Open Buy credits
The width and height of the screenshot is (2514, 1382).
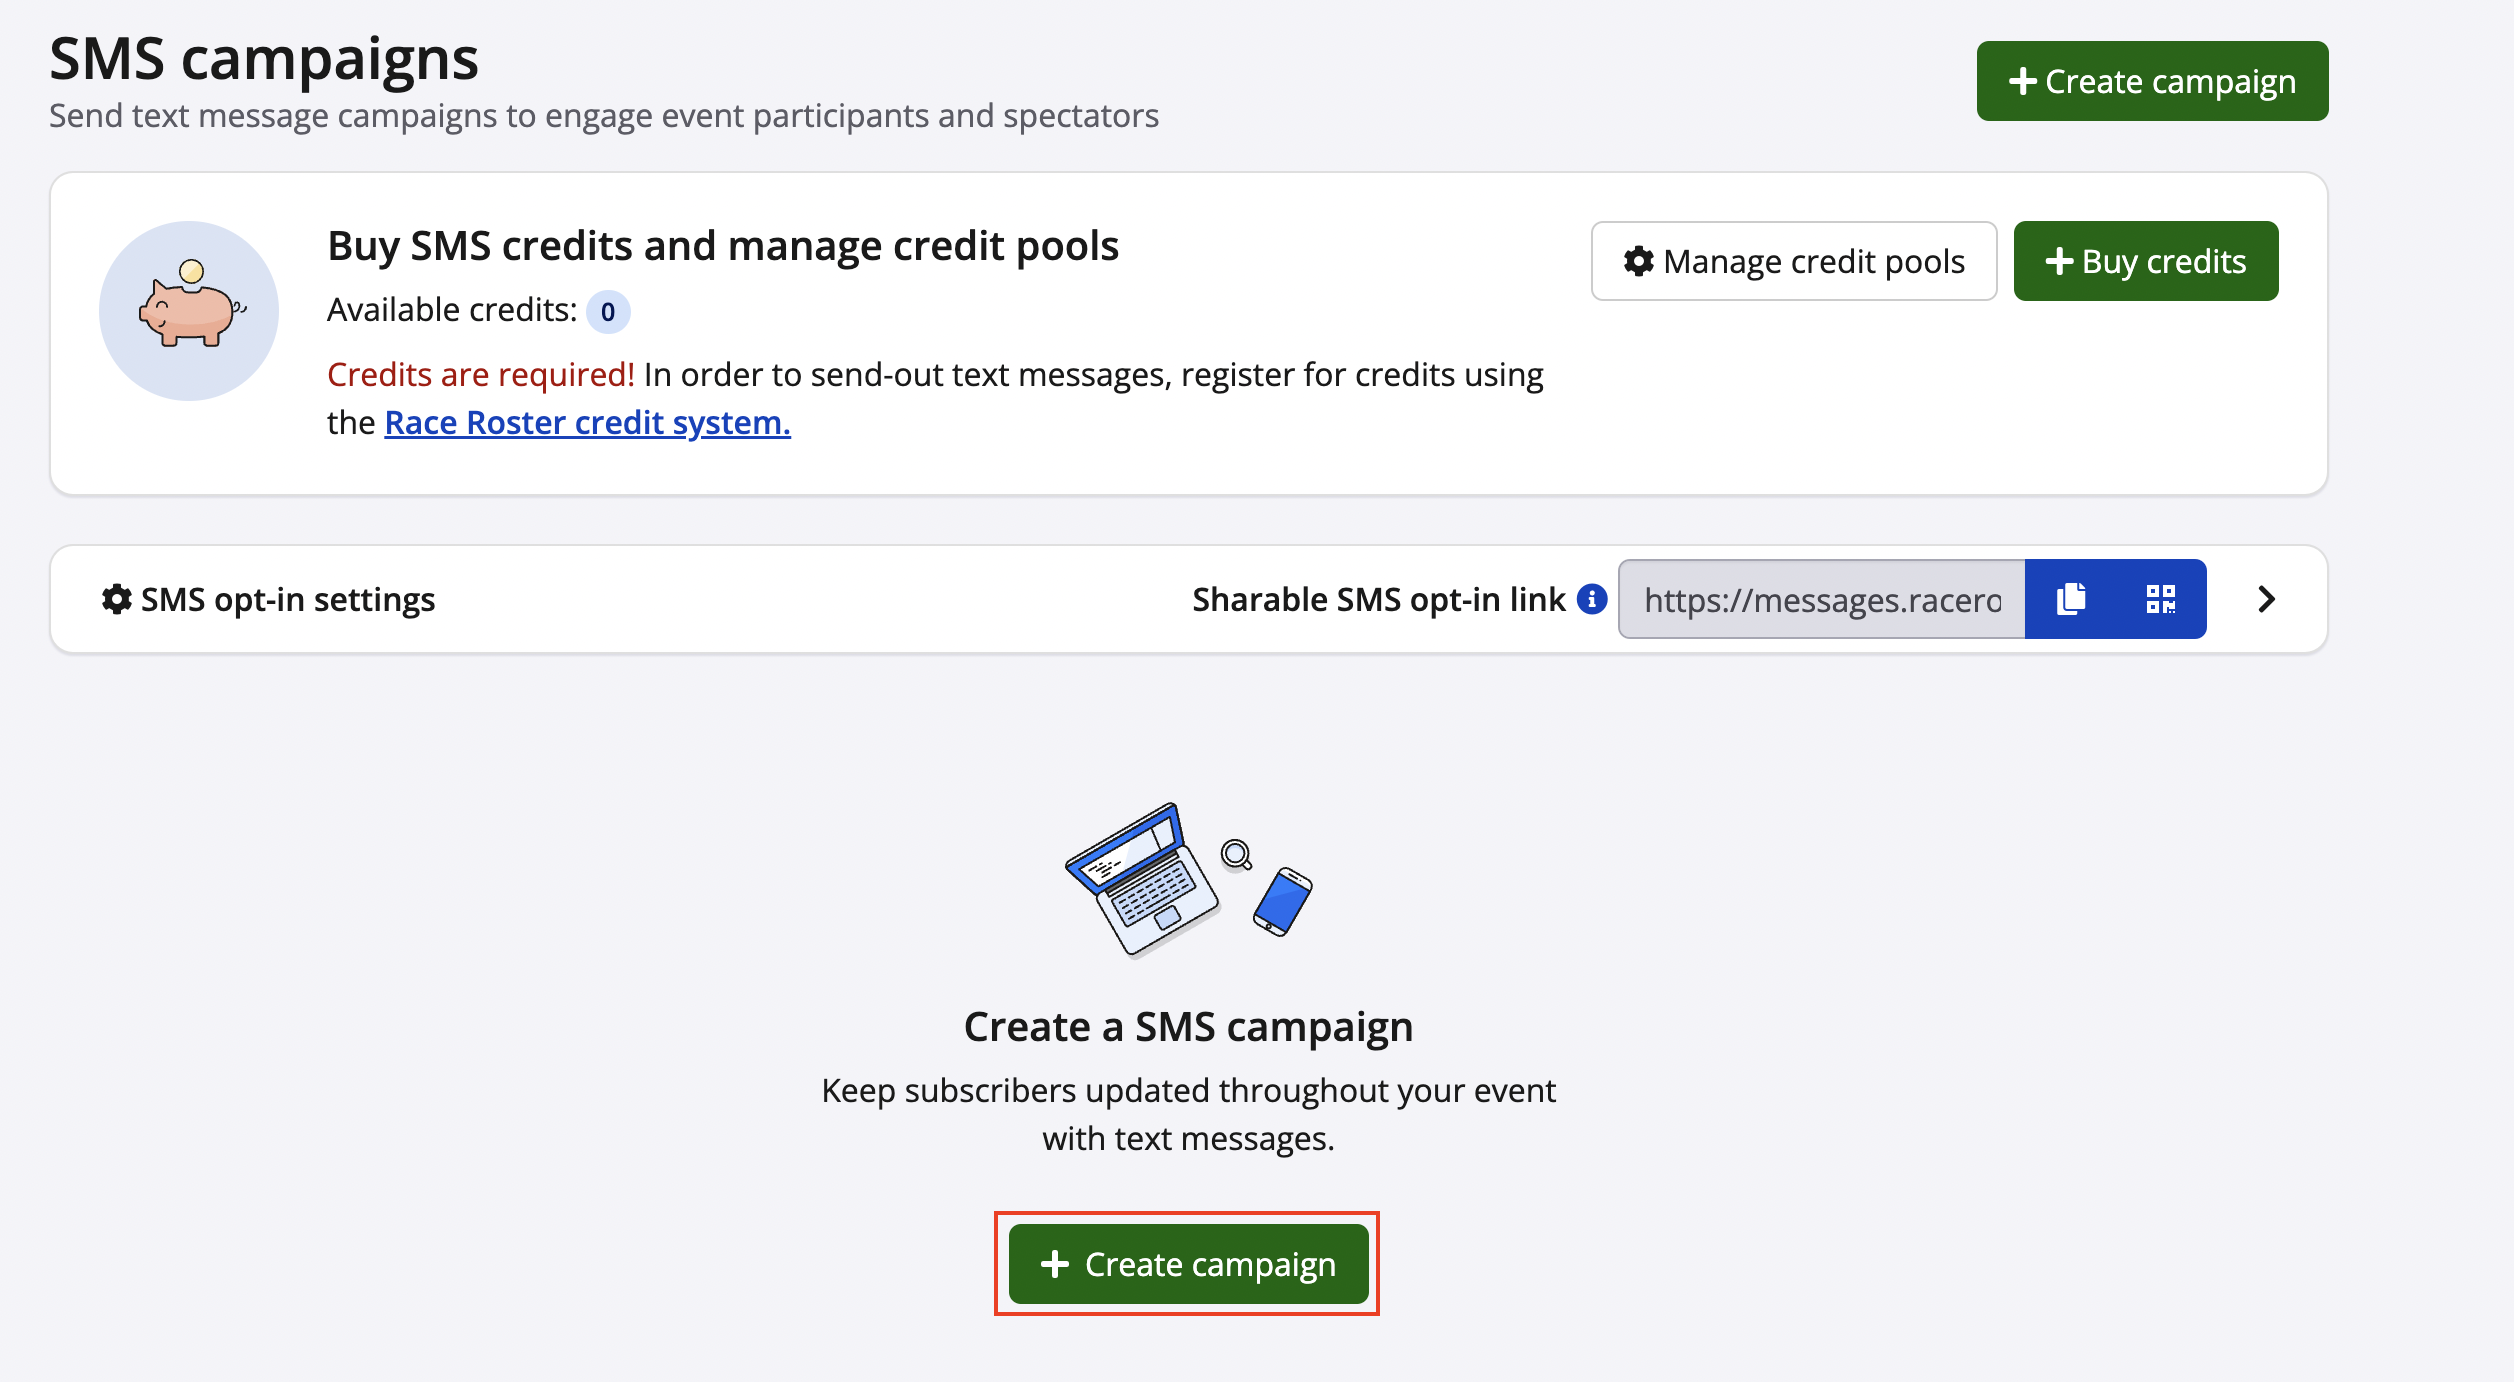tap(2145, 261)
